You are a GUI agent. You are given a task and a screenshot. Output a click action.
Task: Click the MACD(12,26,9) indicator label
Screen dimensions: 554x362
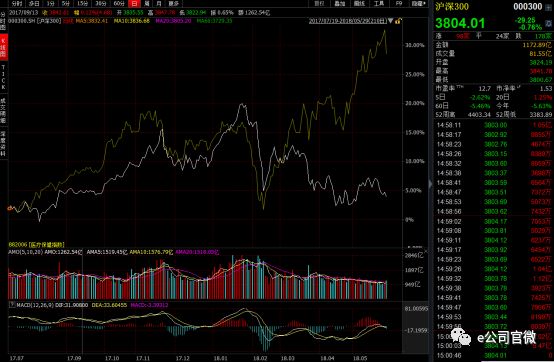[35, 305]
